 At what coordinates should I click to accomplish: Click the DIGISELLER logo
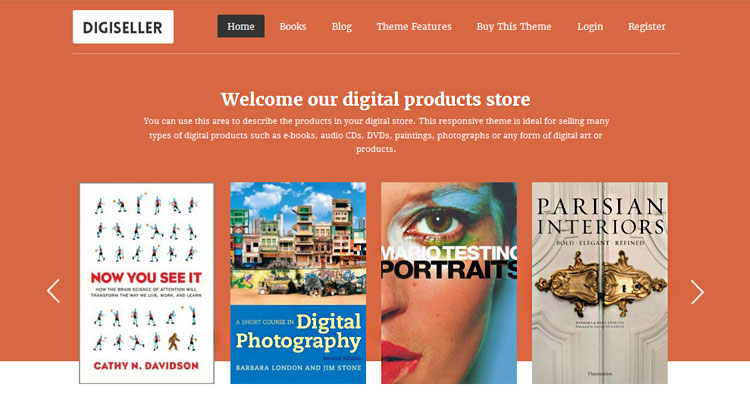point(123,27)
